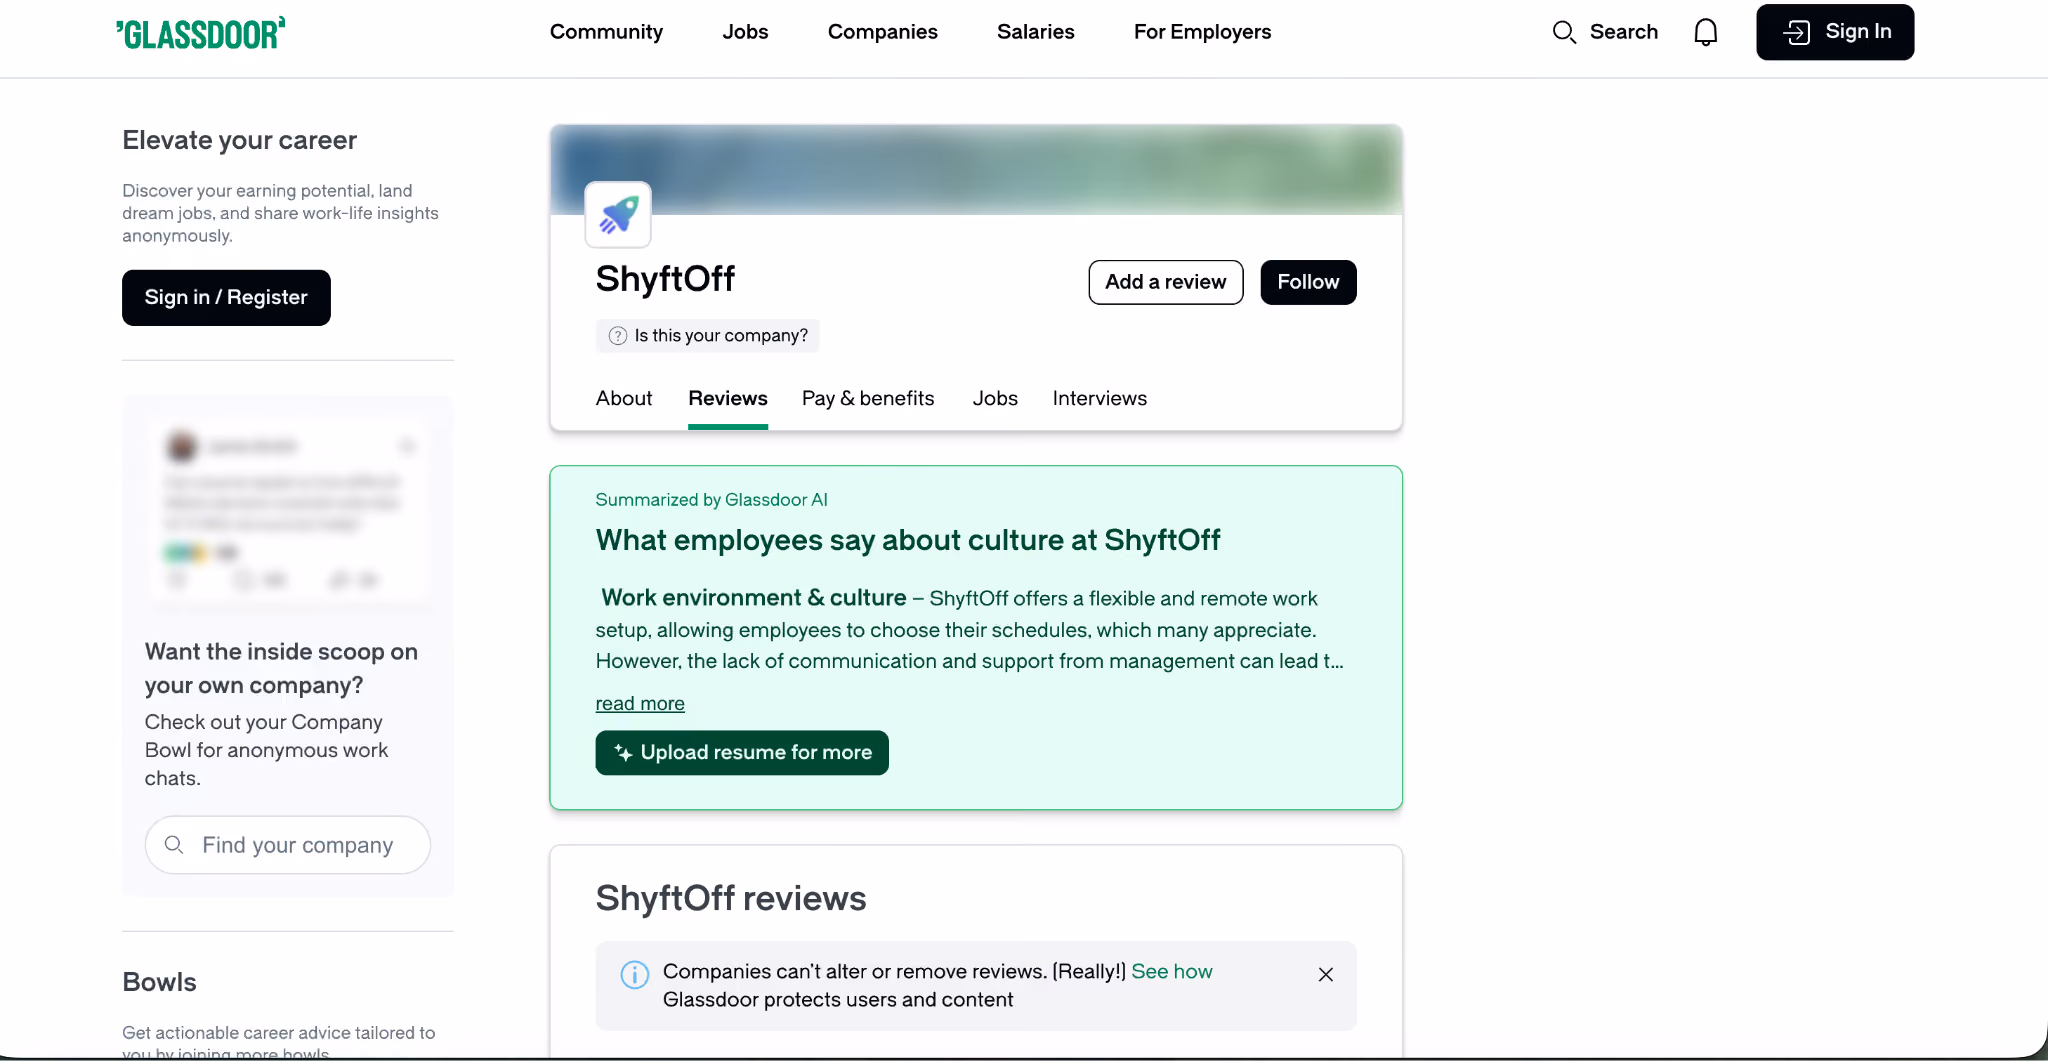Click the ShyftOff reviews heading
The width and height of the screenshot is (2048, 1061).
(x=731, y=898)
